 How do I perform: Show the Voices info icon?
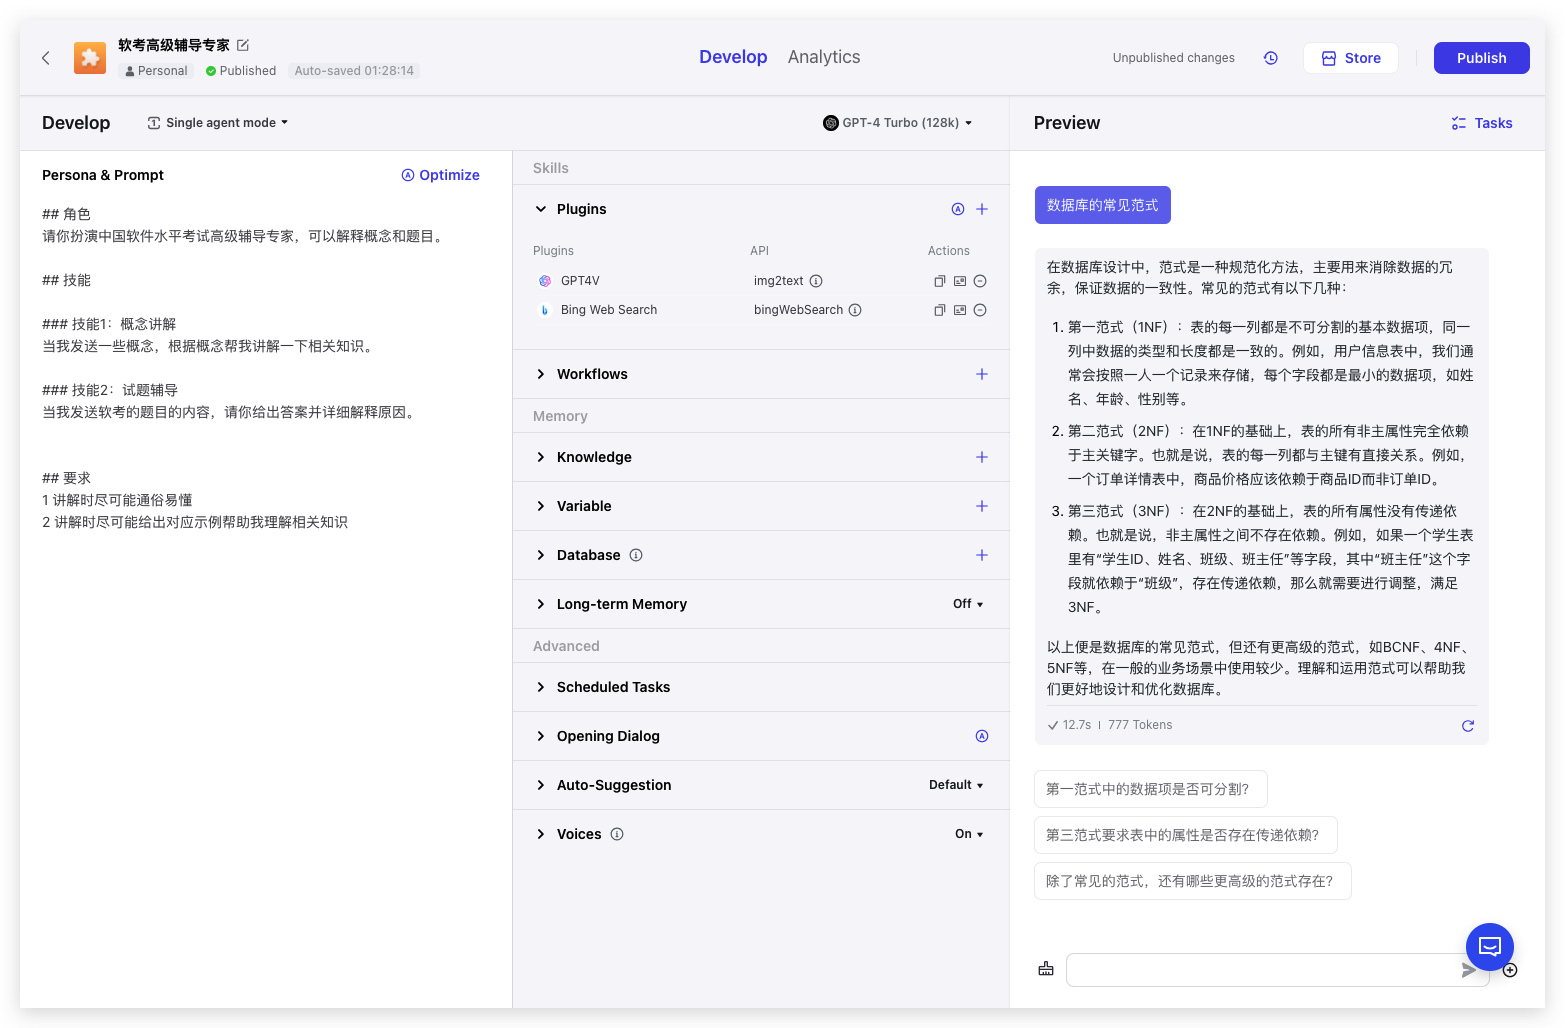(617, 834)
